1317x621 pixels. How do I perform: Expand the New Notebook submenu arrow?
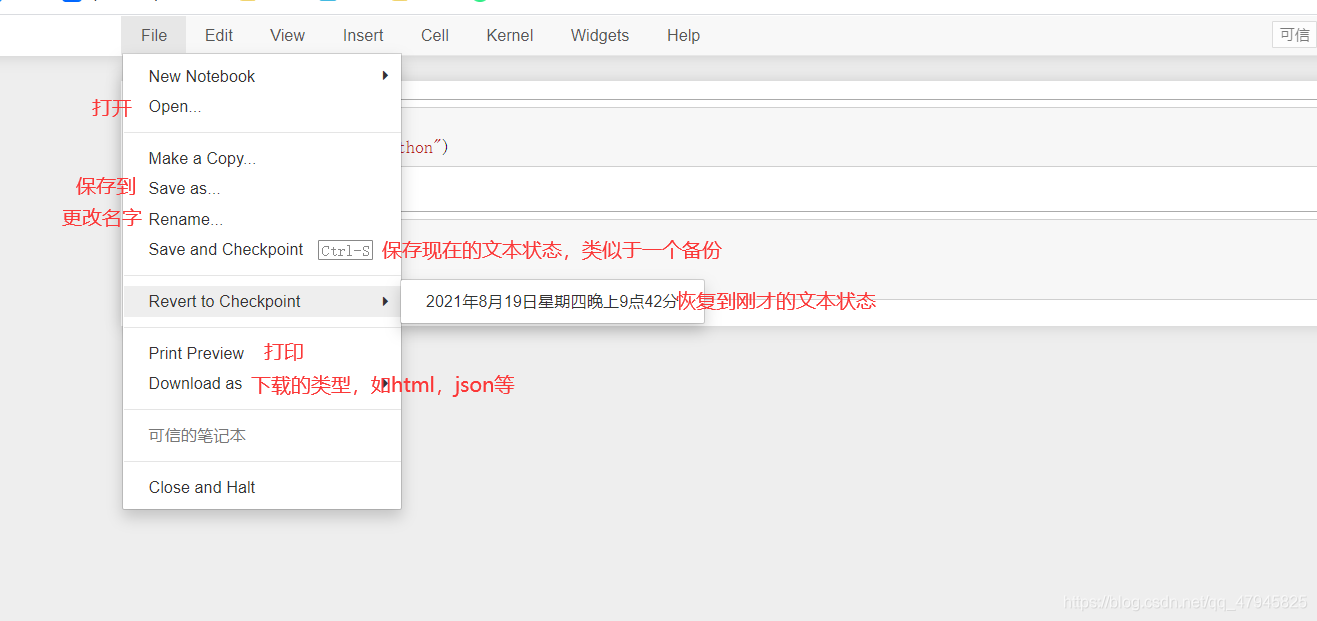(x=385, y=76)
